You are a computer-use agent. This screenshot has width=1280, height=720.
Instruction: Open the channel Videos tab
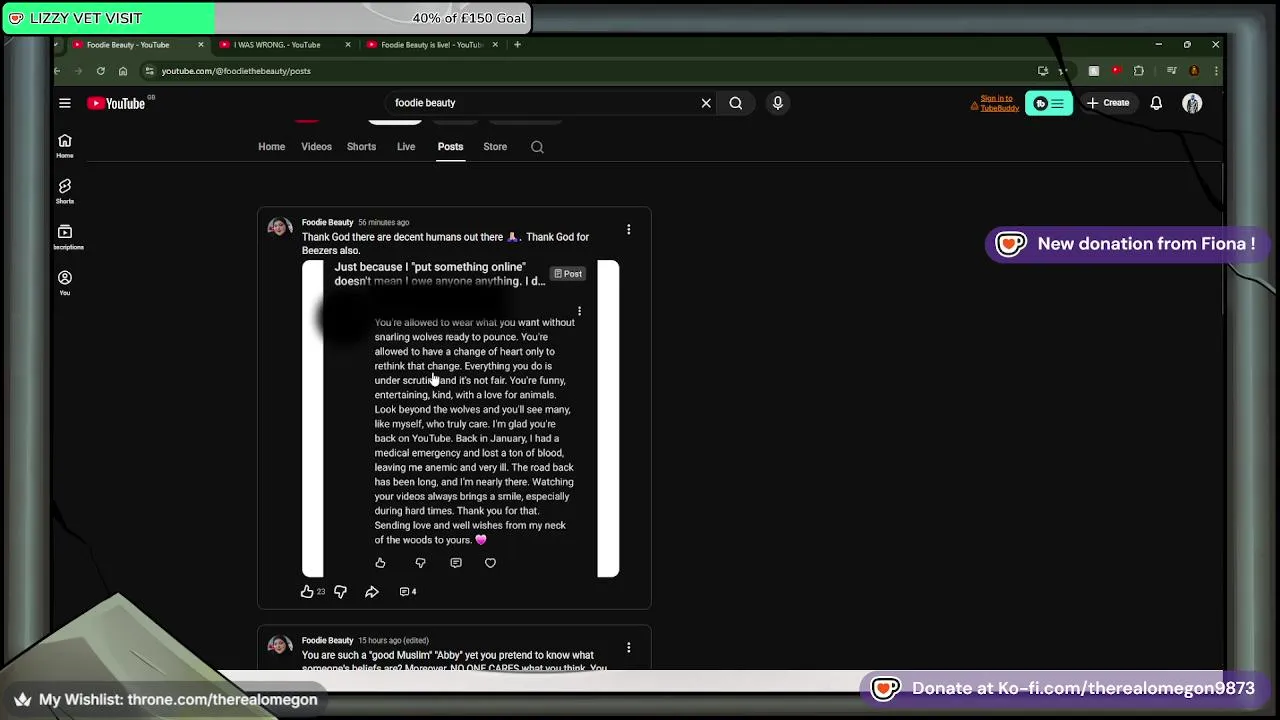pos(316,147)
